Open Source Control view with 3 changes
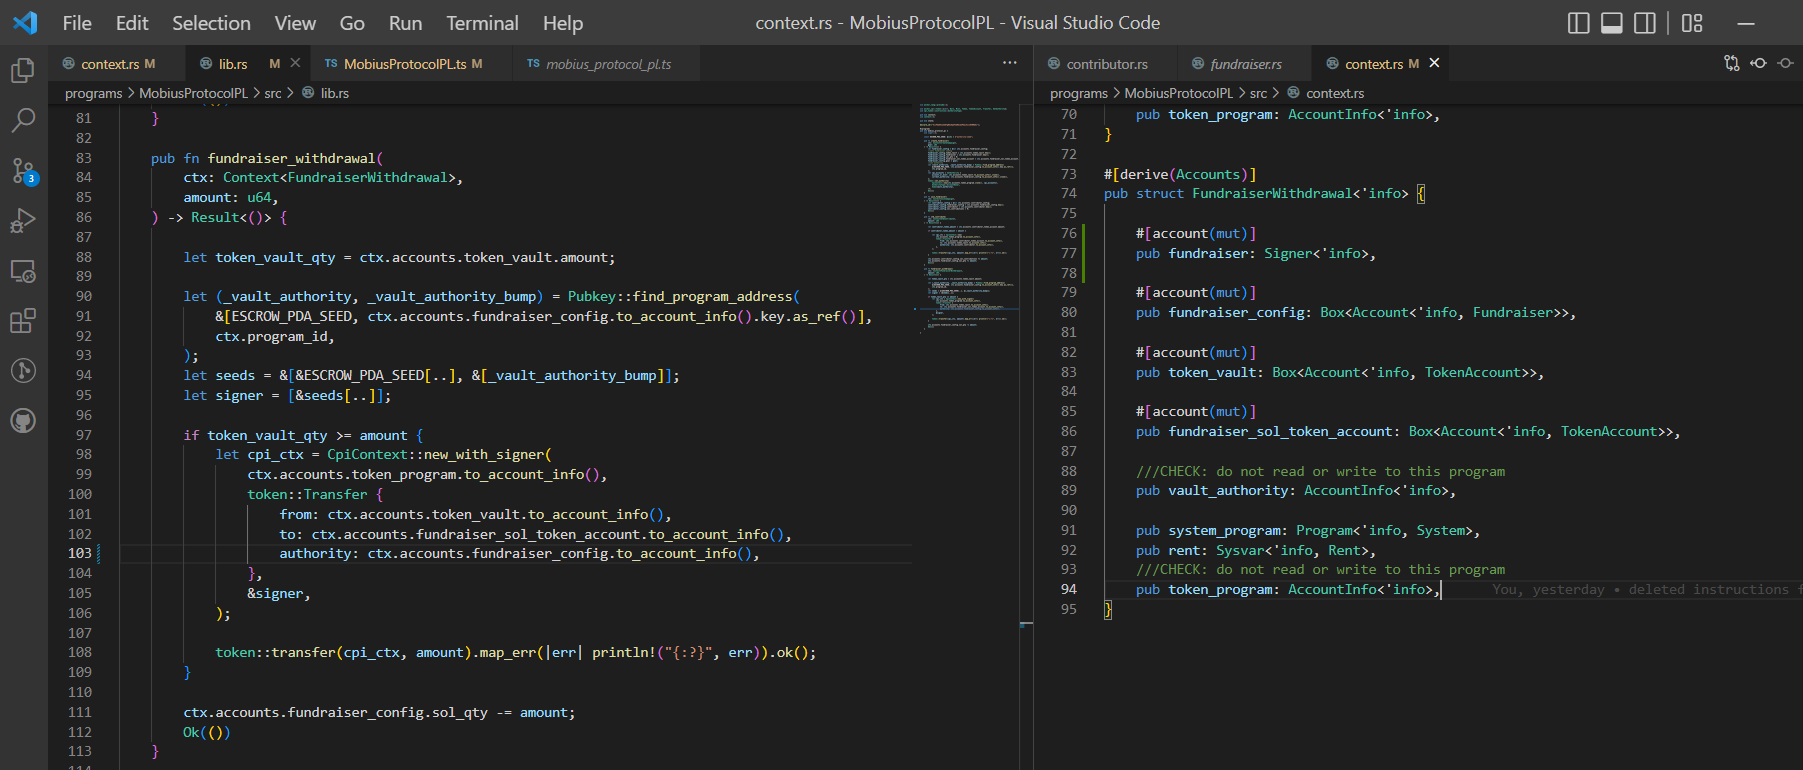The width and height of the screenshot is (1803, 770). click(23, 170)
